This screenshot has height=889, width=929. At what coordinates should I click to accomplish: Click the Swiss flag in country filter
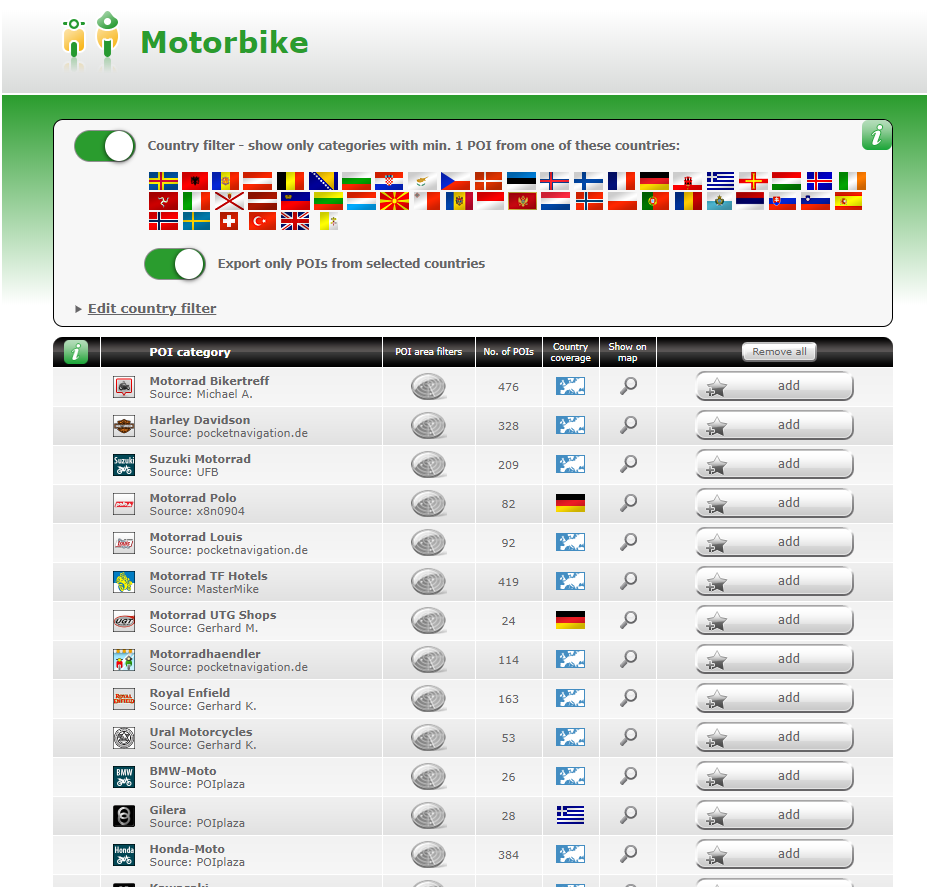pyautogui.click(x=229, y=221)
